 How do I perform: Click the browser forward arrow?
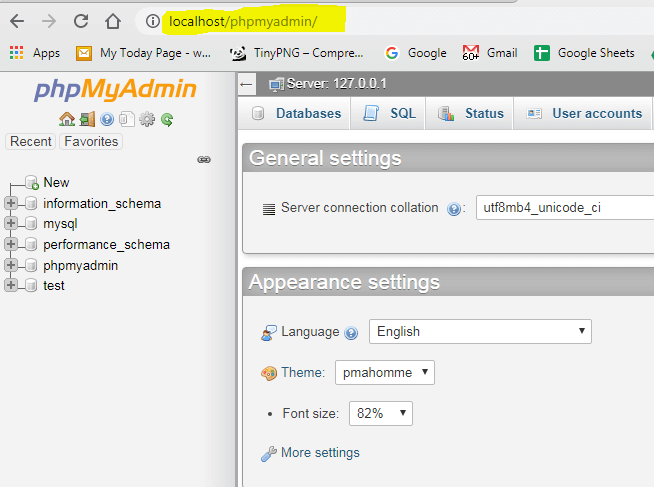49,21
